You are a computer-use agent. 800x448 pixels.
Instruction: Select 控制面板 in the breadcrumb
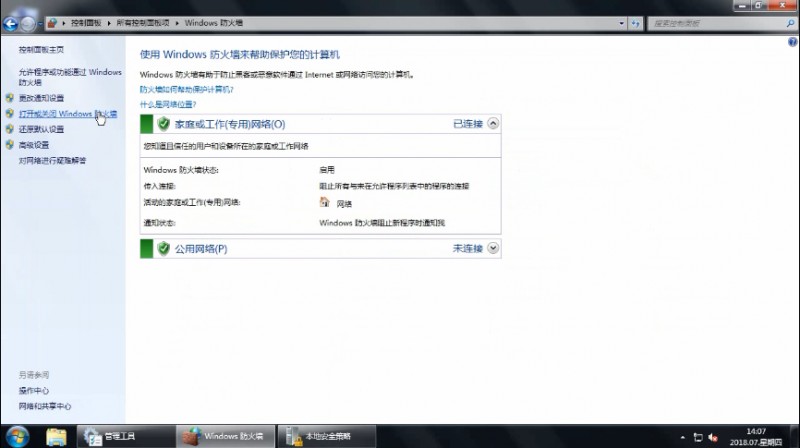[86, 23]
